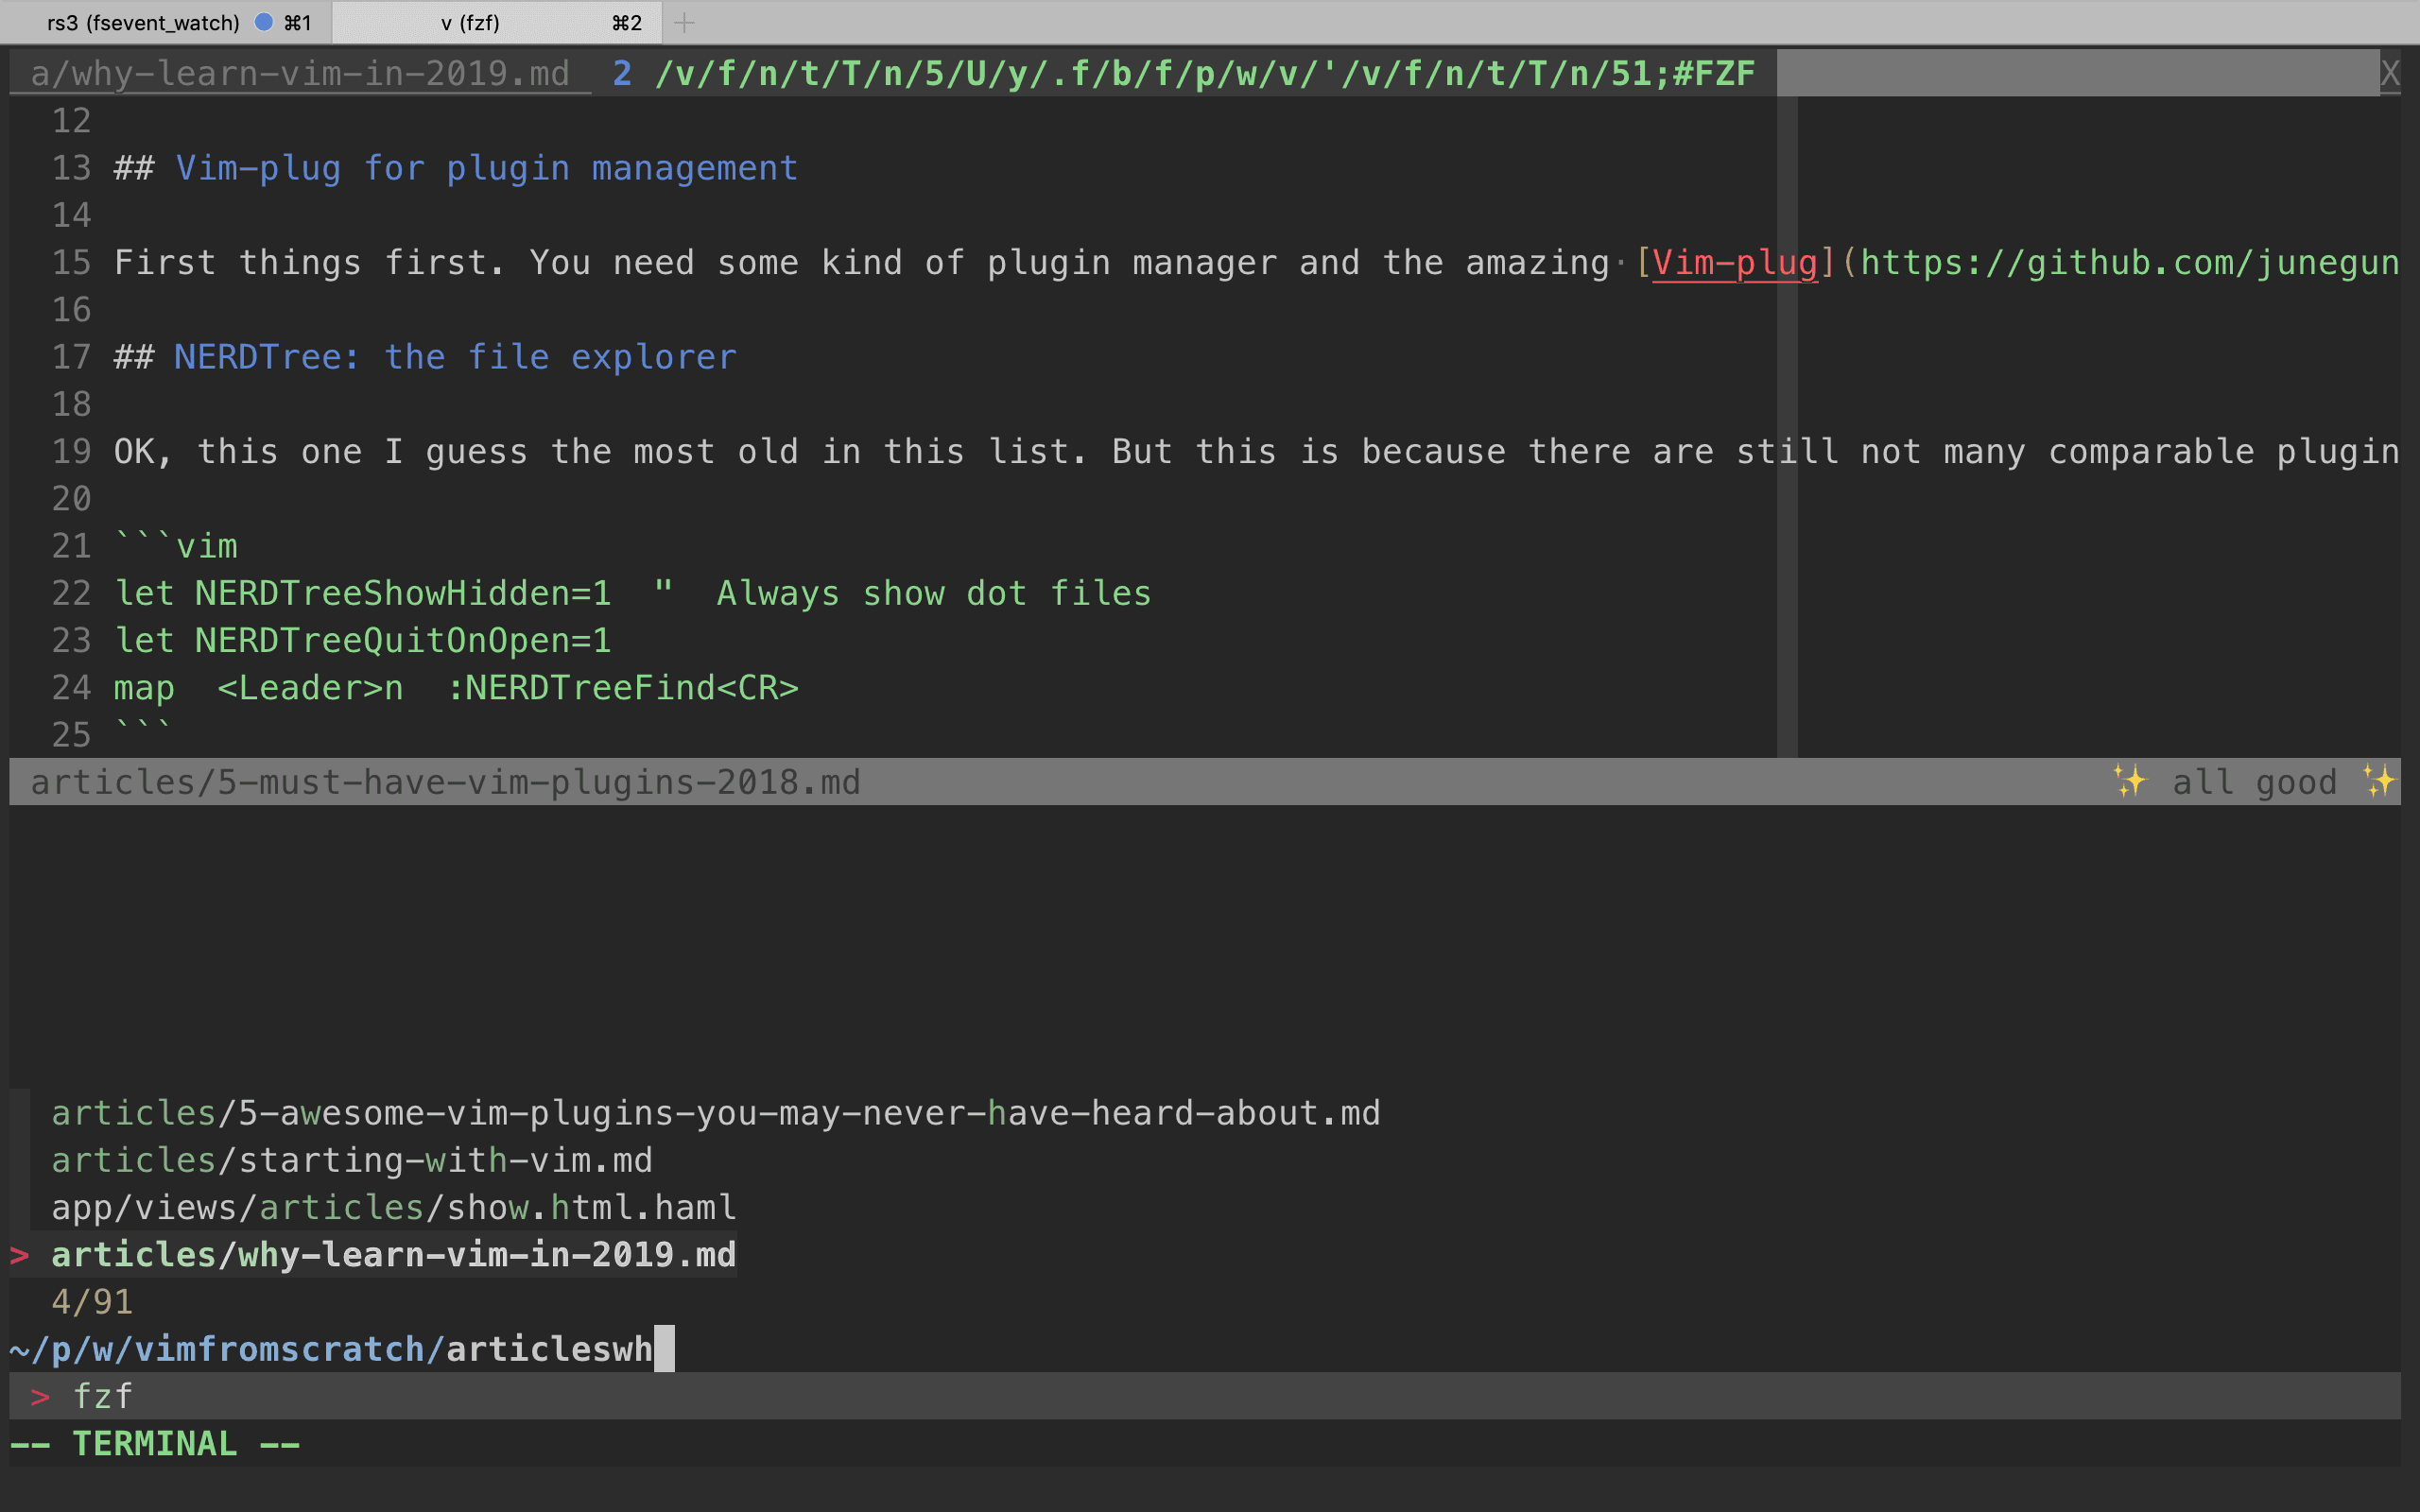Select fzf result articles/starting-with-vim.md

point(352,1160)
